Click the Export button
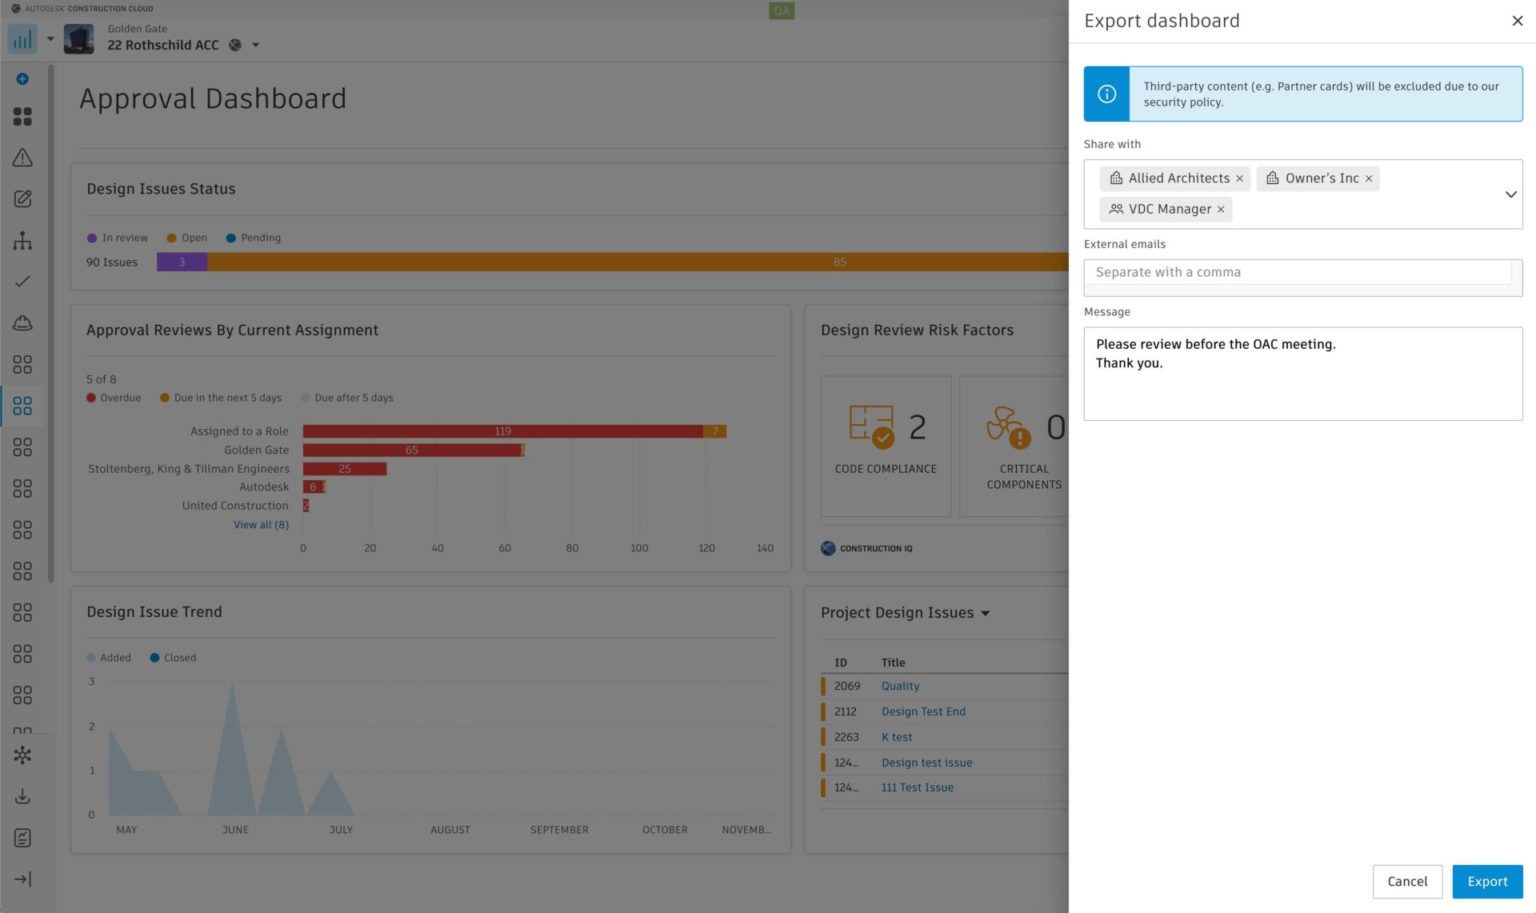The height and width of the screenshot is (913, 1536). [1487, 881]
